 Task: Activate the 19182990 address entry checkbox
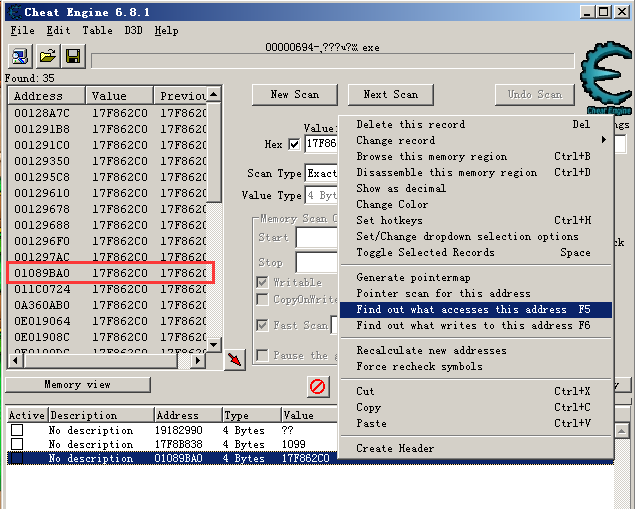17,430
